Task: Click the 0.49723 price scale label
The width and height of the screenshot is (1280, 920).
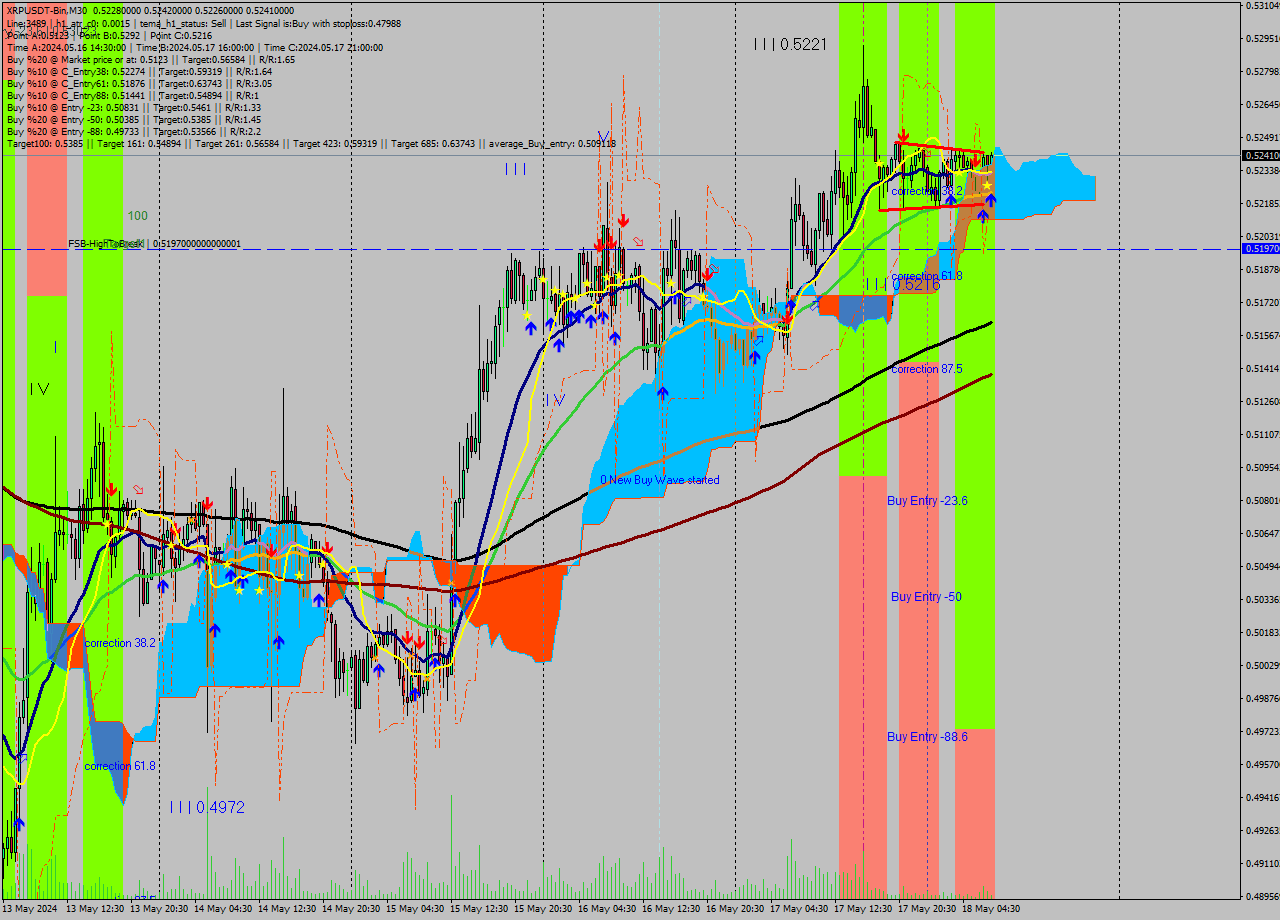Action: 1262,731
